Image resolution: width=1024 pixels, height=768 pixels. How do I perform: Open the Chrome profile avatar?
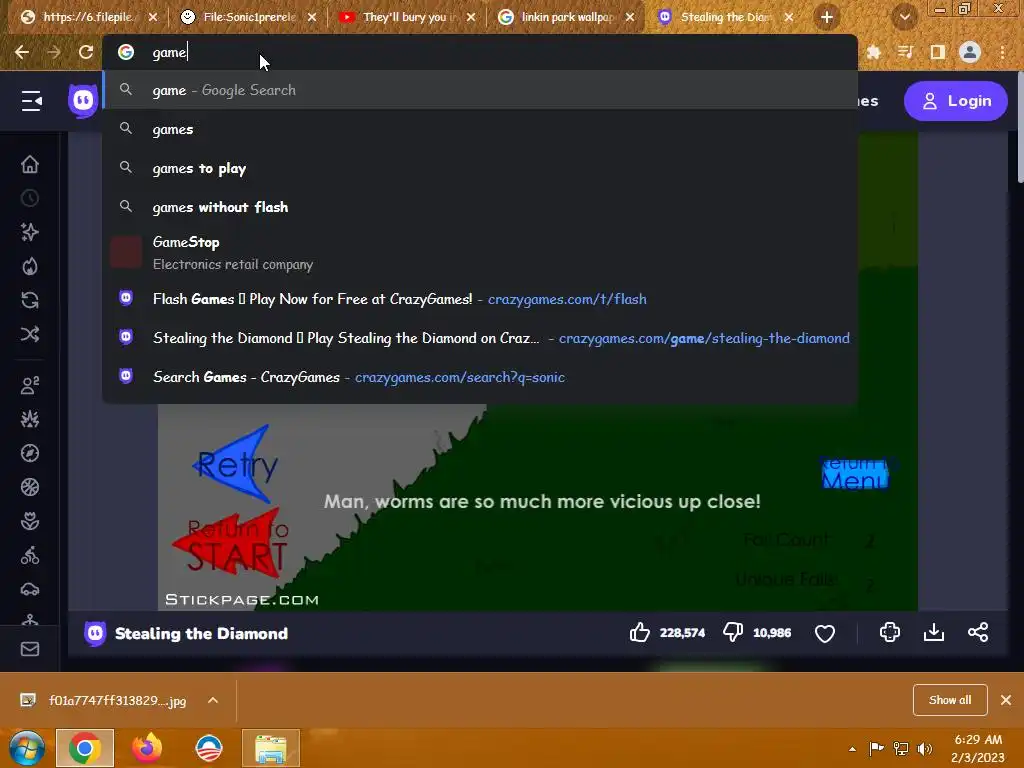tap(970, 52)
